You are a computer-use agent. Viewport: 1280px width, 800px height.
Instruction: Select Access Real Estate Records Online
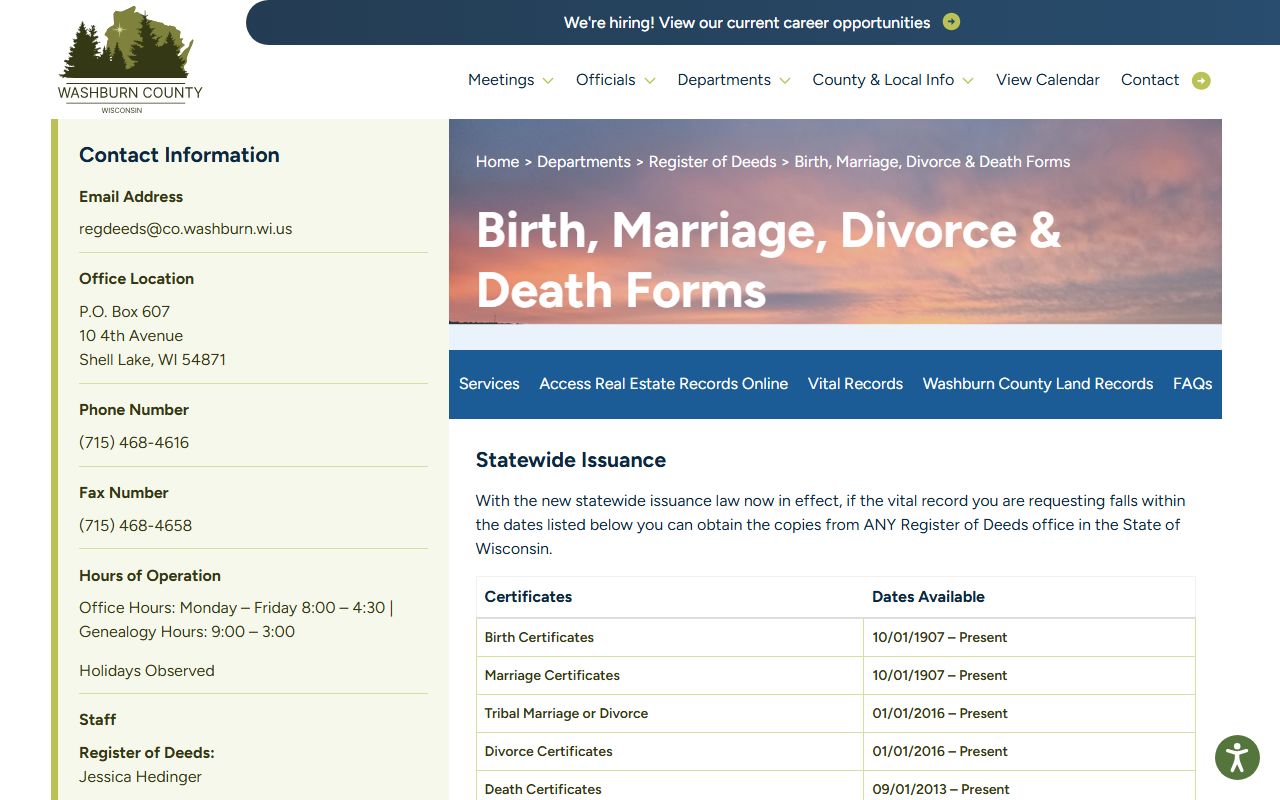(x=664, y=384)
